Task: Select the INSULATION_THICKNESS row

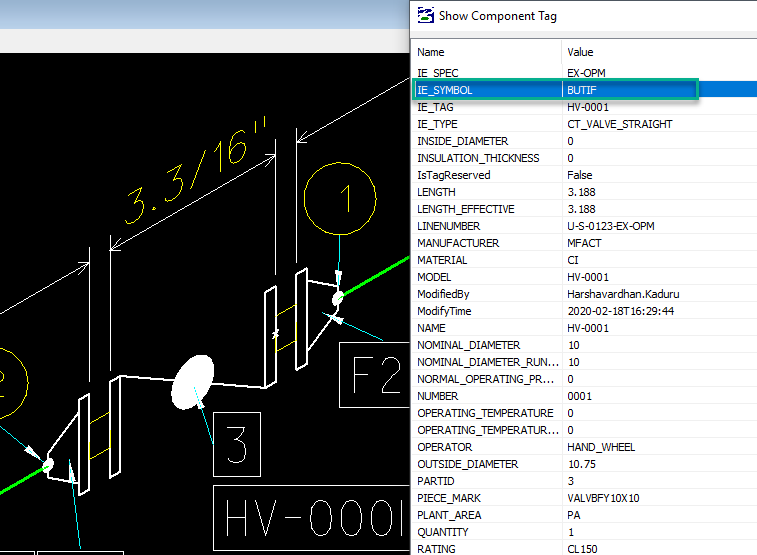Action: tap(584, 158)
